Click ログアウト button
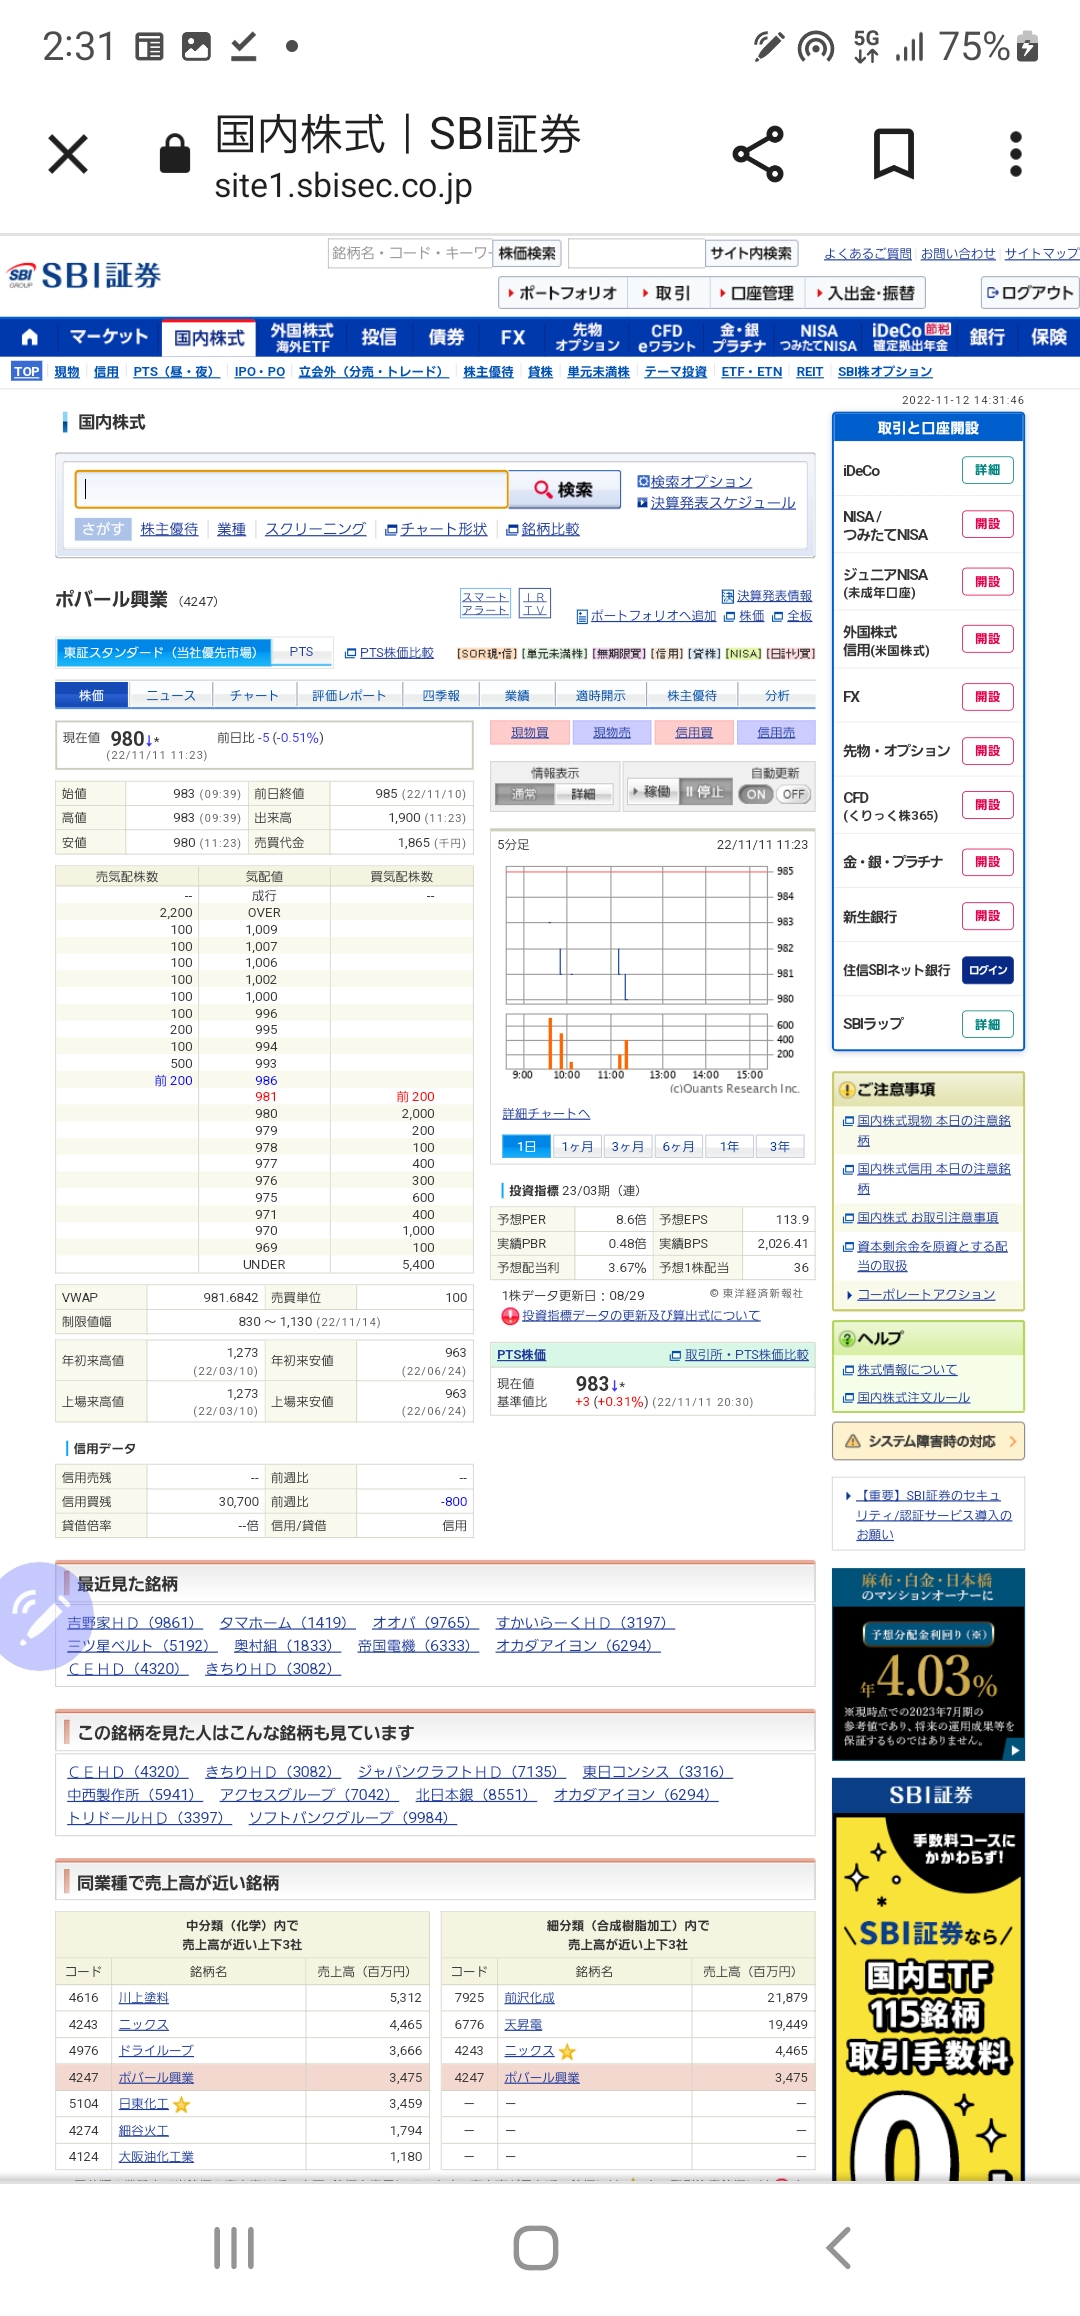1080x2316 pixels. (x=1030, y=293)
